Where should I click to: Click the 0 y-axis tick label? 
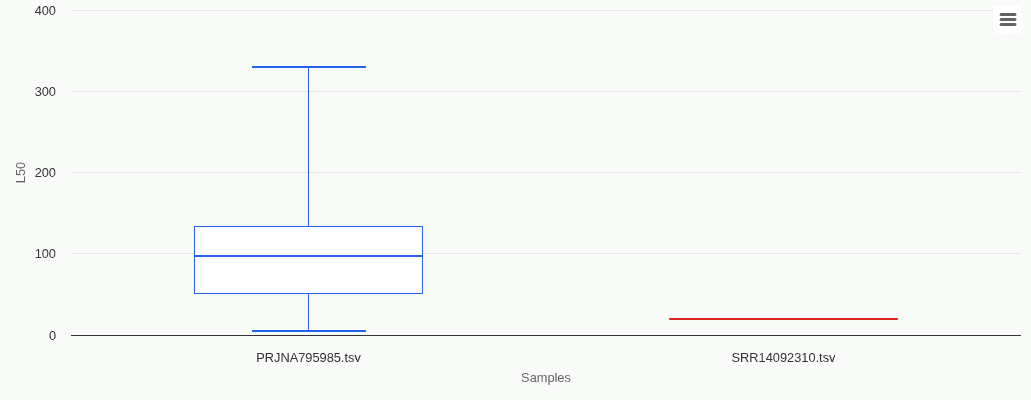52,335
